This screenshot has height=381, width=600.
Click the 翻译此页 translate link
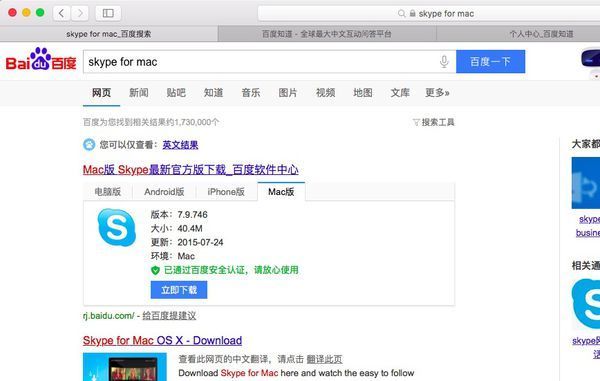pyautogui.click(x=324, y=359)
